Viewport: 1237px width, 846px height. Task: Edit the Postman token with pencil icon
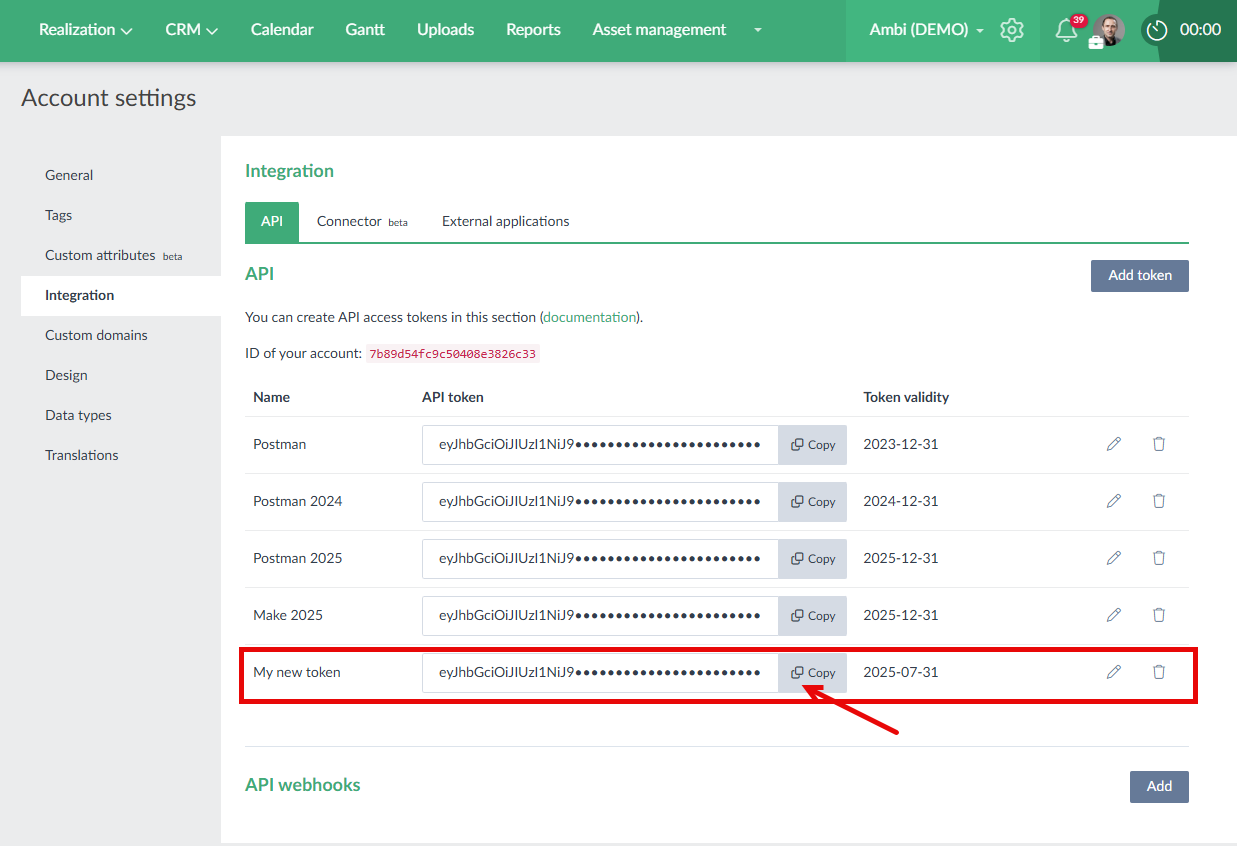[1114, 444]
